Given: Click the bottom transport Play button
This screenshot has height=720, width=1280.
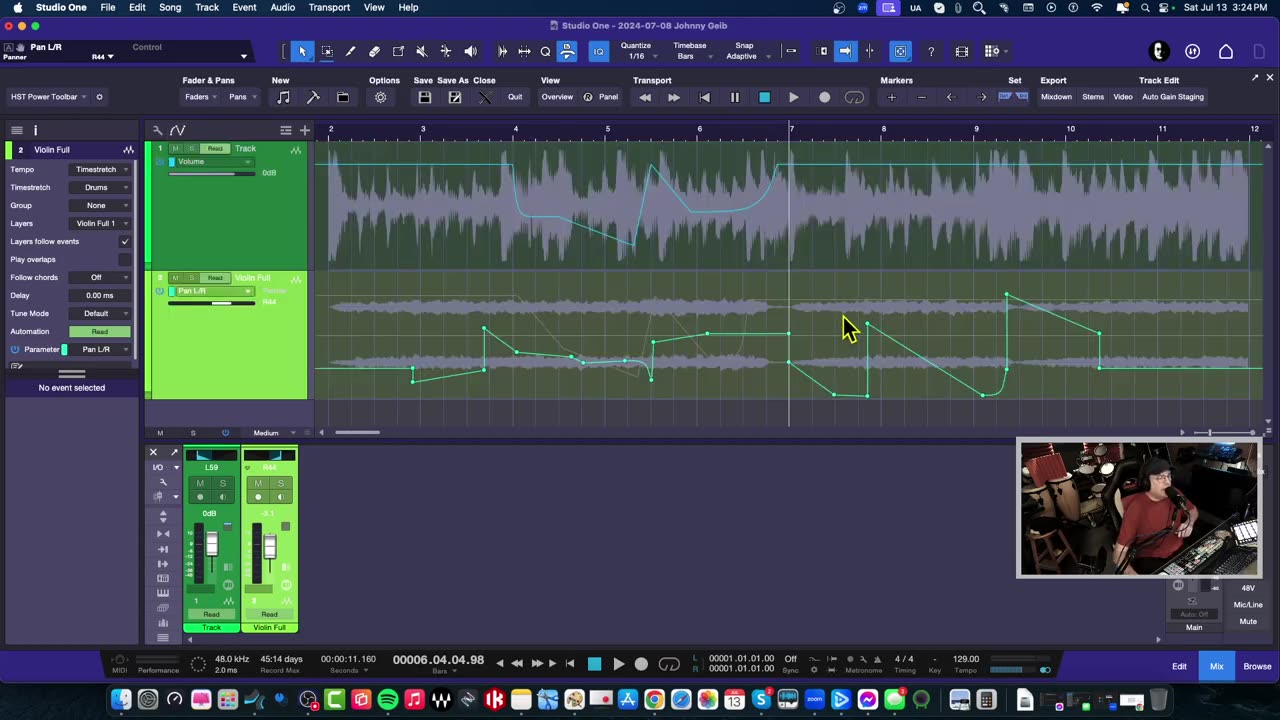Looking at the screenshot, I should click(618, 664).
